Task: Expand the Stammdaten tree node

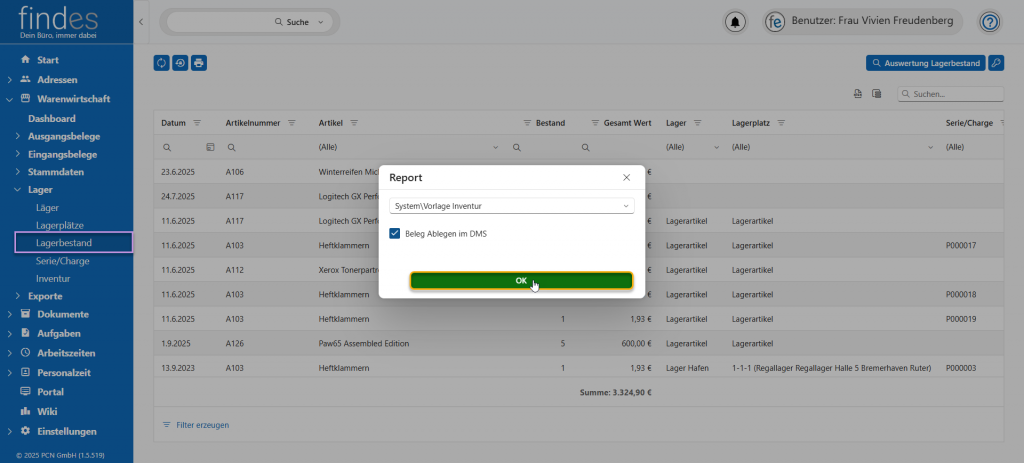Action: click(x=17, y=172)
